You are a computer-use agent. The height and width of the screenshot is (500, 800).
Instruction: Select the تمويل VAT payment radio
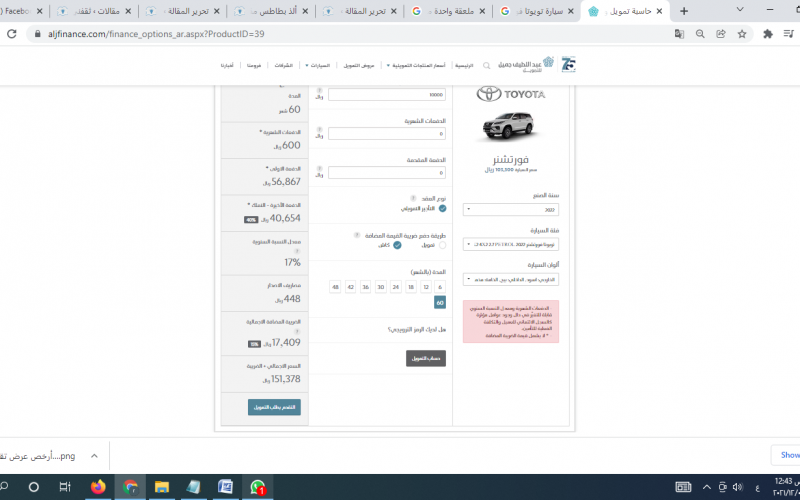[x=442, y=245]
